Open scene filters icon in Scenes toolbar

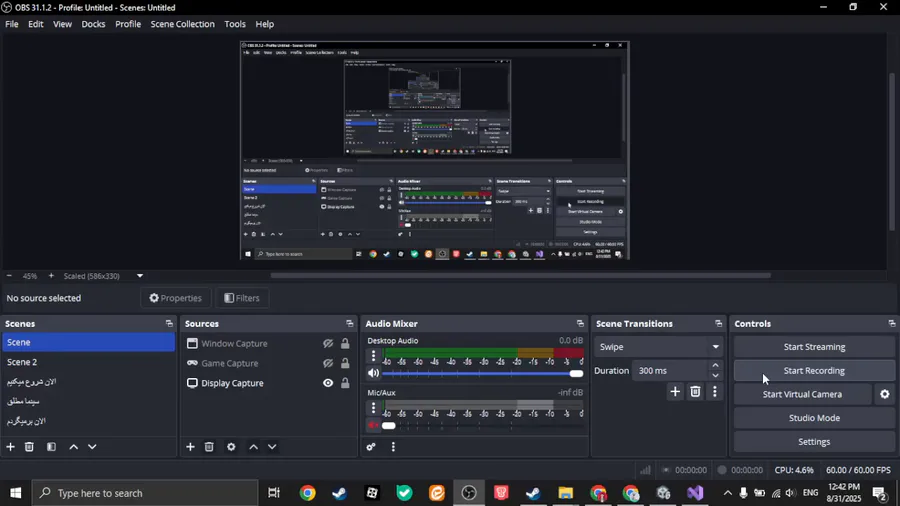(x=51, y=446)
